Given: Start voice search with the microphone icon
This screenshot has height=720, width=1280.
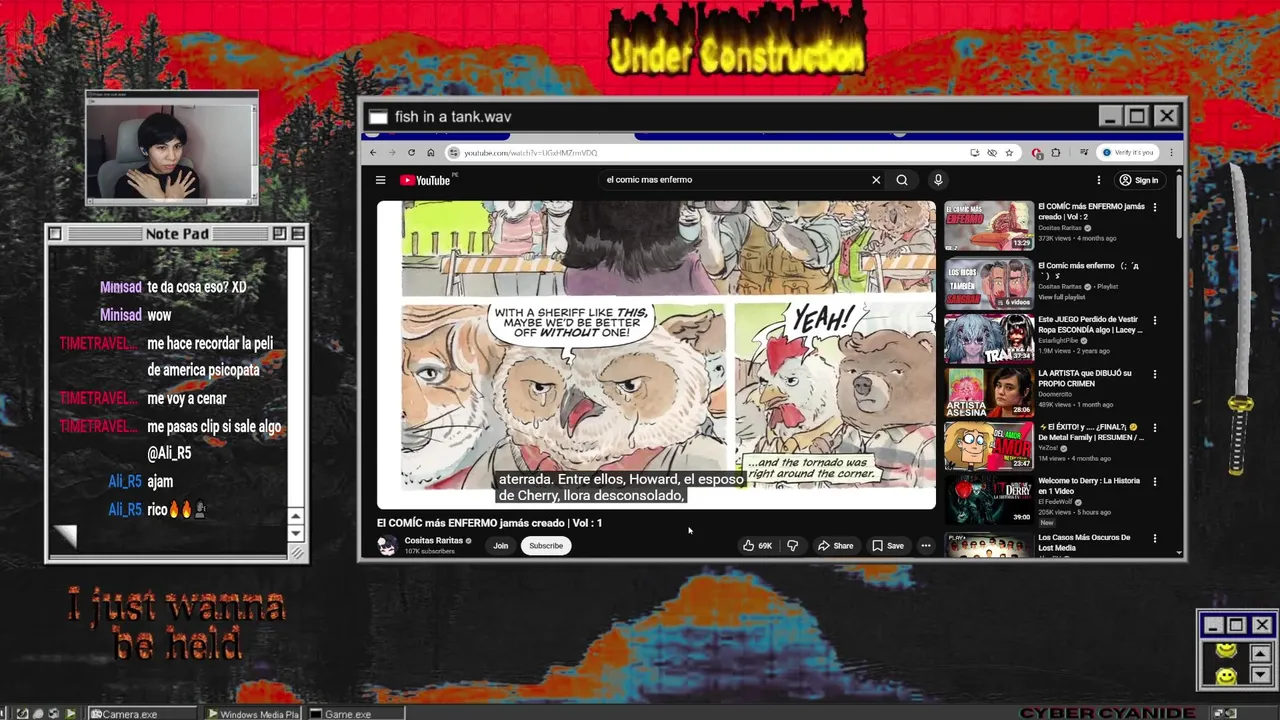Looking at the screenshot, I should tap(938, 180).
